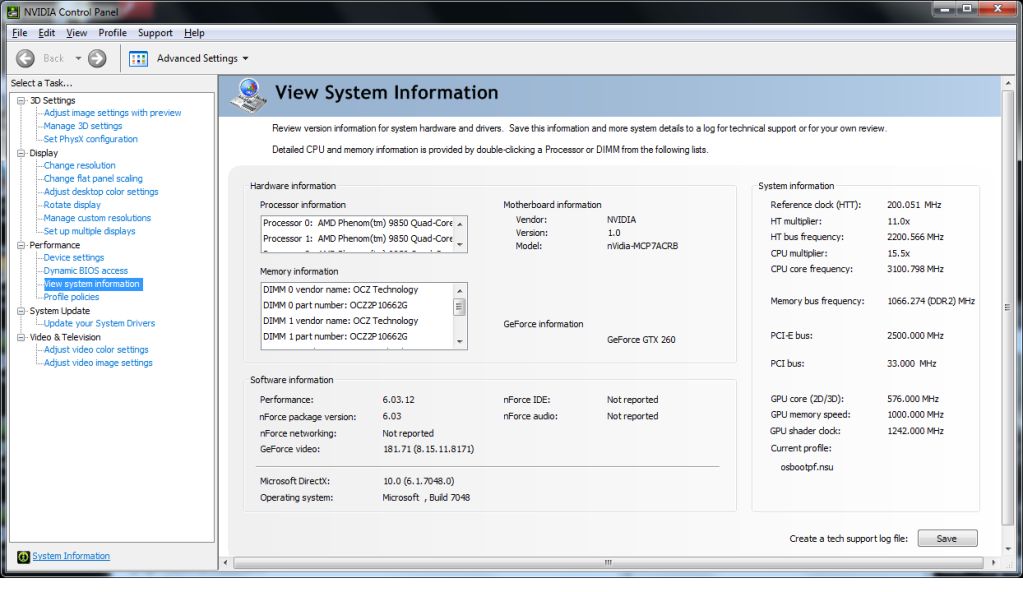The height and width of the screenshot is (592, 1023).
Task: Open Set up multiple displays
Action: 89,231
